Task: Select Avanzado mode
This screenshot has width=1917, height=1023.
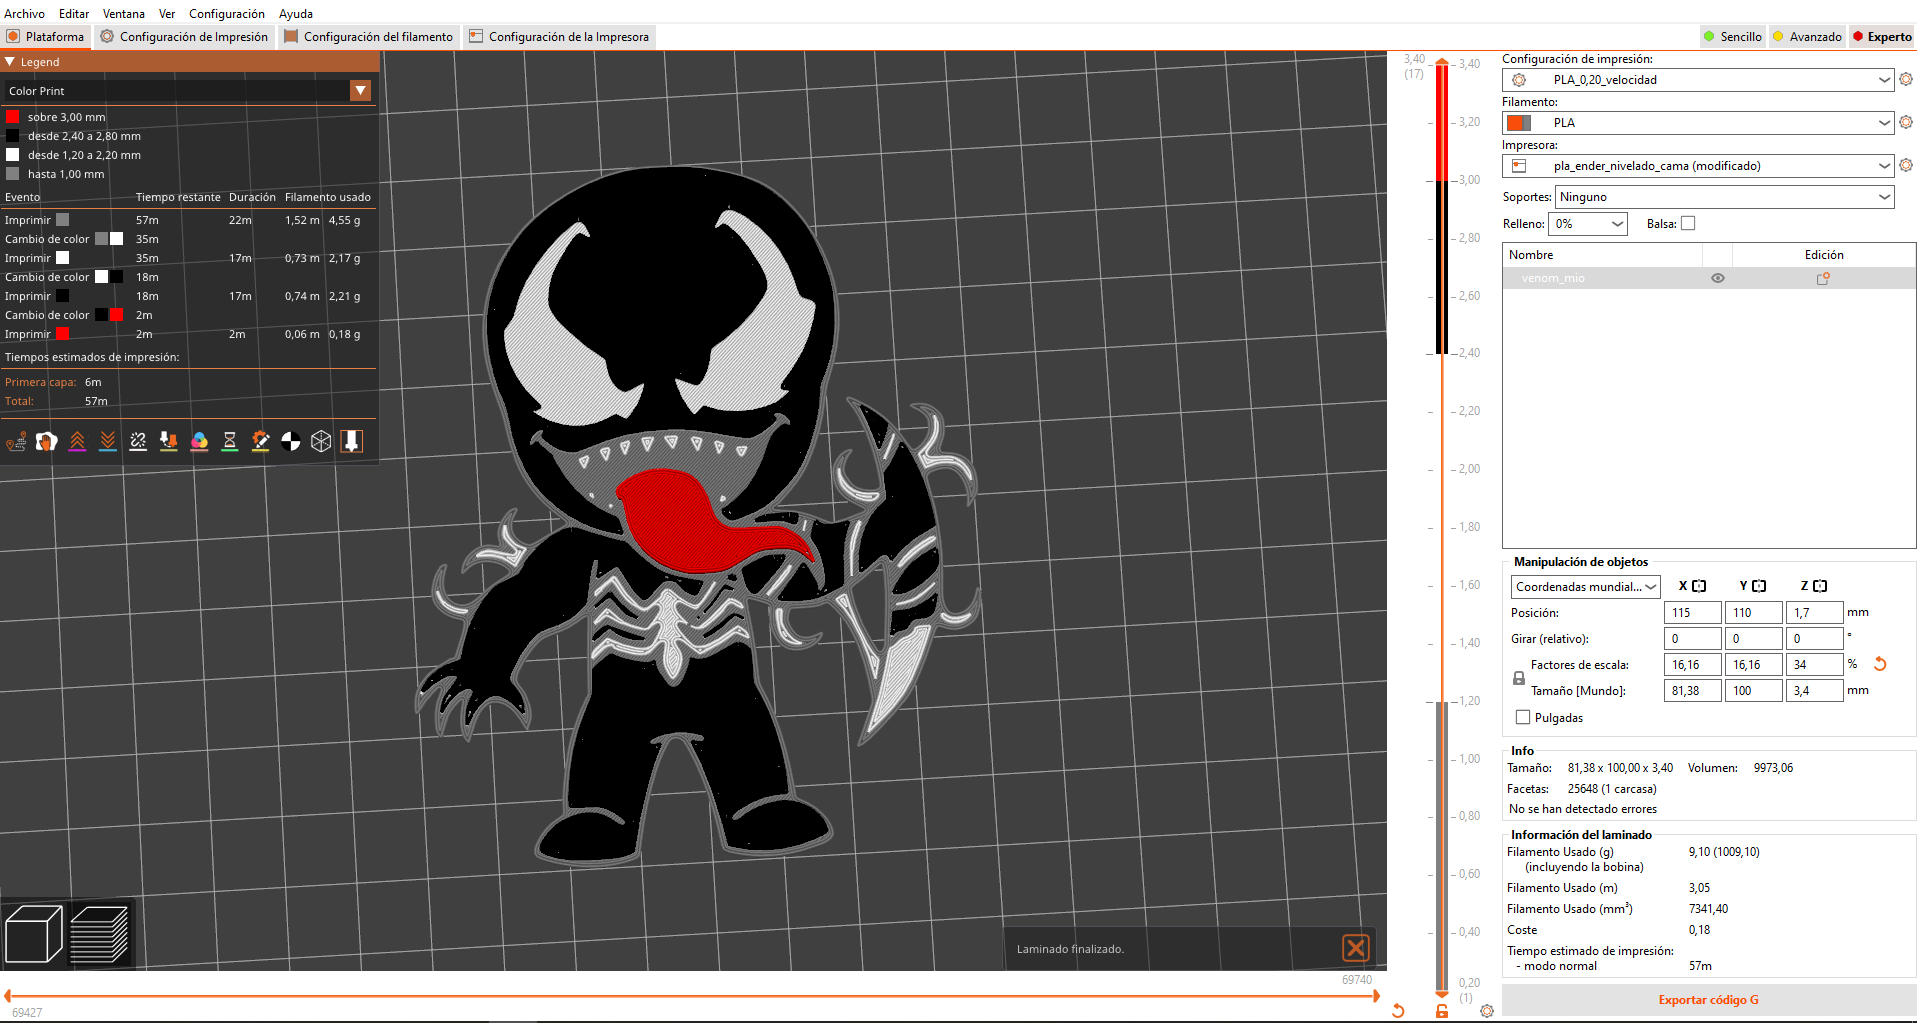Action: point(1807,36)
